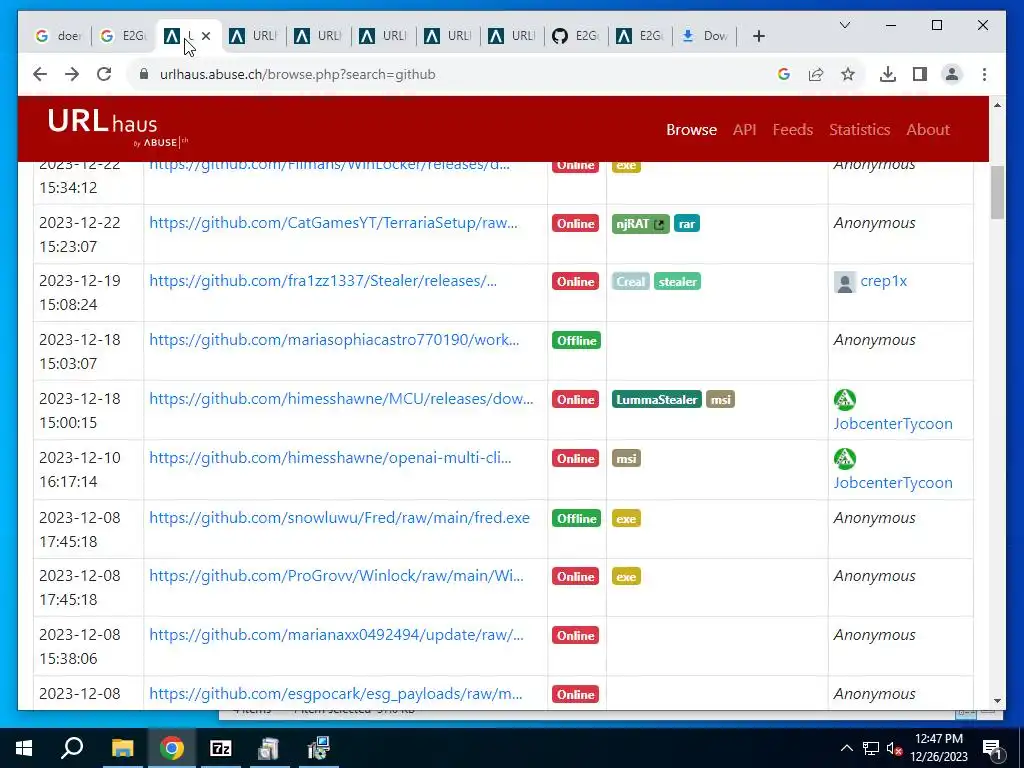Open snowluwu Fred fred.exe link
The width and height of the screenshot is (1024, 768).
(x=339, y=517)
